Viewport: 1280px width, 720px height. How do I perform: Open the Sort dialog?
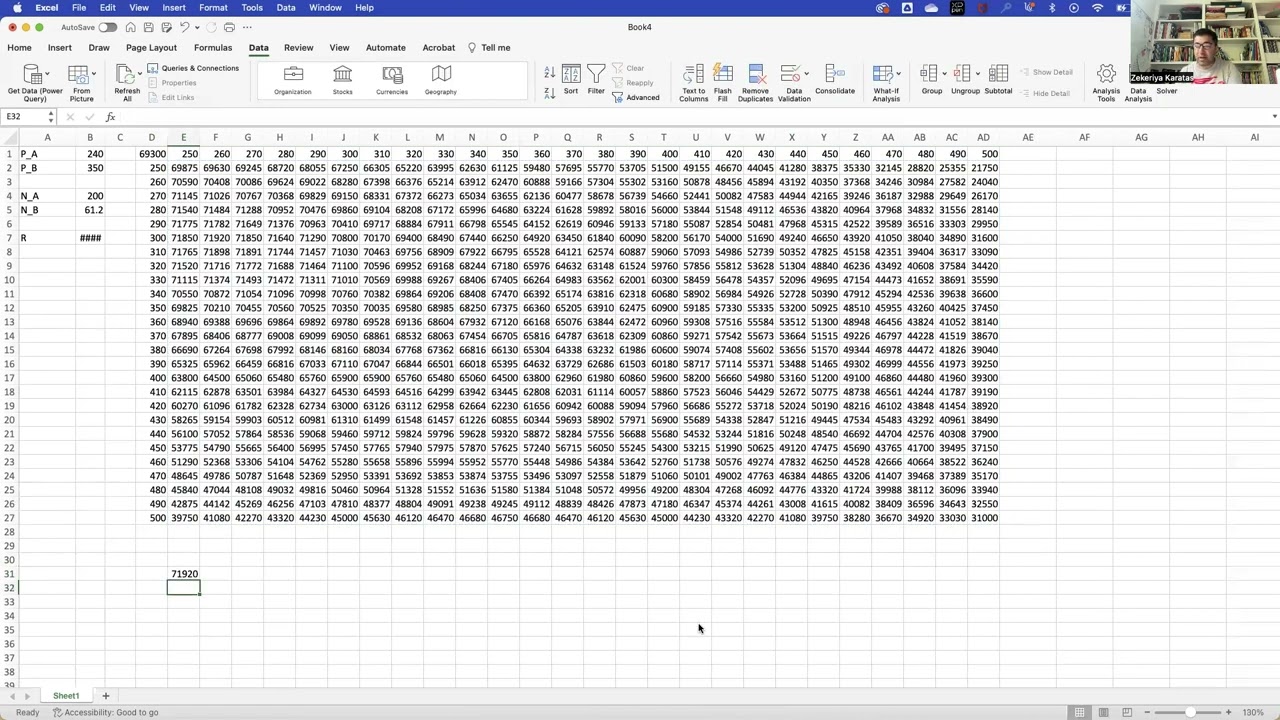point(571,80)
